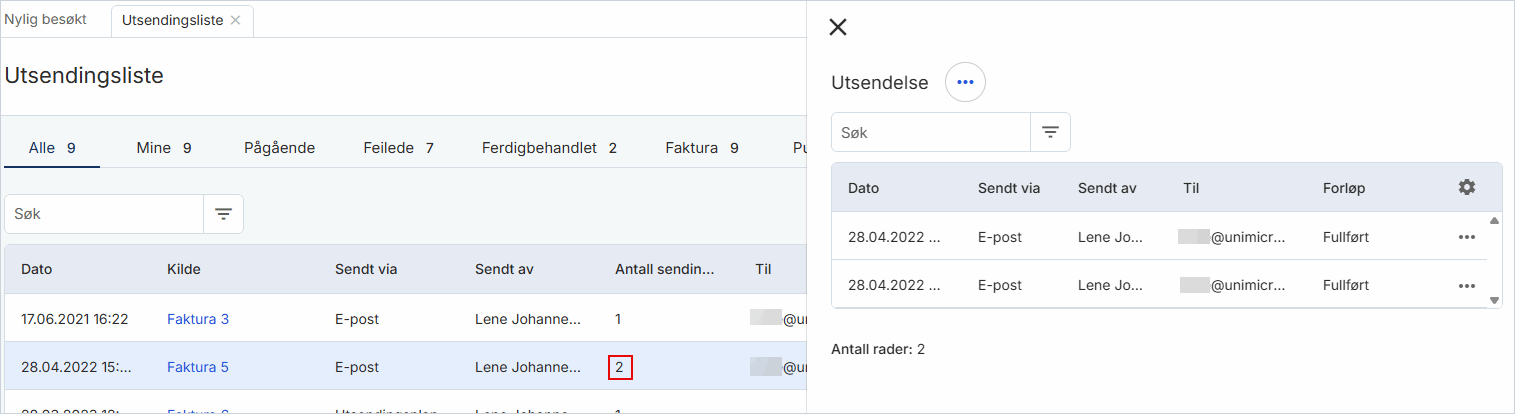Viewport: 1515px width, 414px height.
Task: Click the 17.06.2021 16:22 date cell
Action: tap(75, 319)
